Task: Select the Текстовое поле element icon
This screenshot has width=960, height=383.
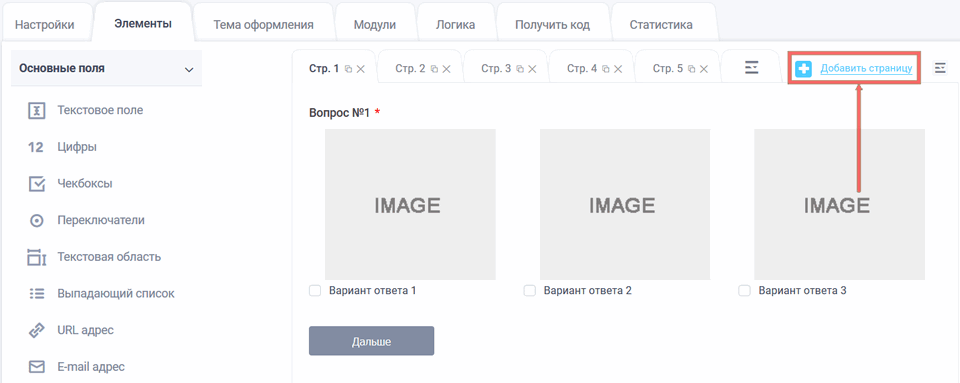Action: click(x=37, y=111)
